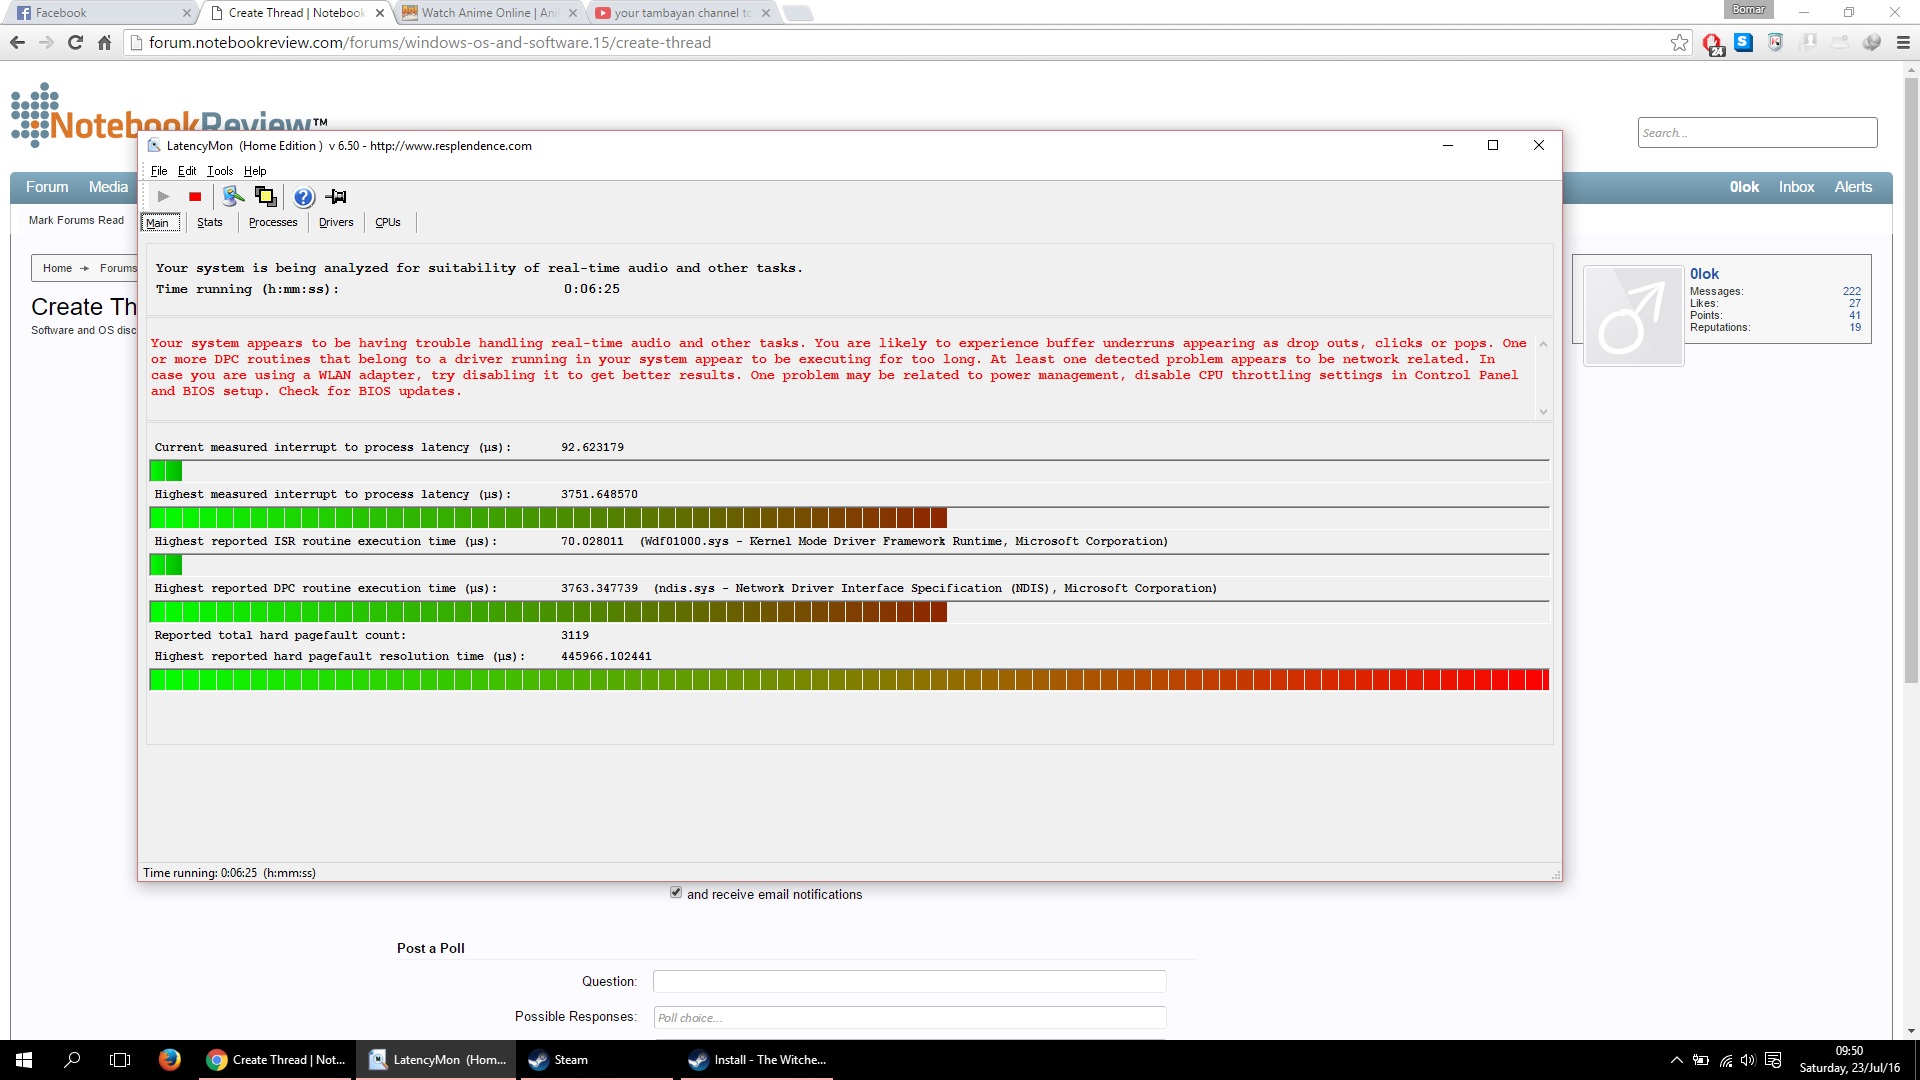Click the poll Question input field

(909, 981)
